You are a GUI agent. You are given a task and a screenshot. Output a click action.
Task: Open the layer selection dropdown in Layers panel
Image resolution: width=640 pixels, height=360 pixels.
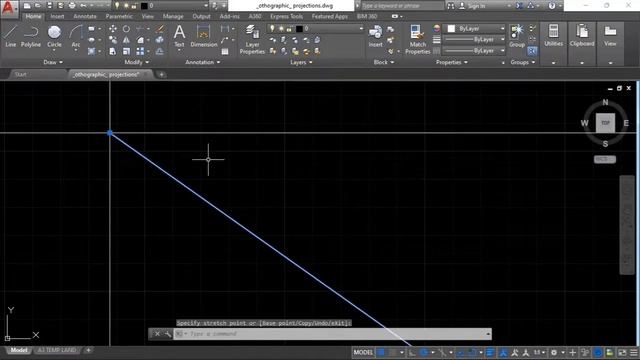click(x=315, y=29)
